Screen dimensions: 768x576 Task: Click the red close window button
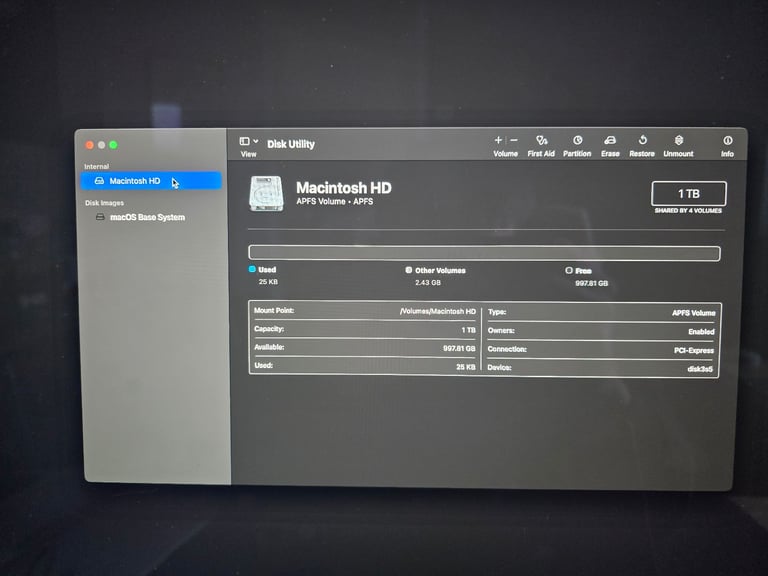tap(90, 145)
